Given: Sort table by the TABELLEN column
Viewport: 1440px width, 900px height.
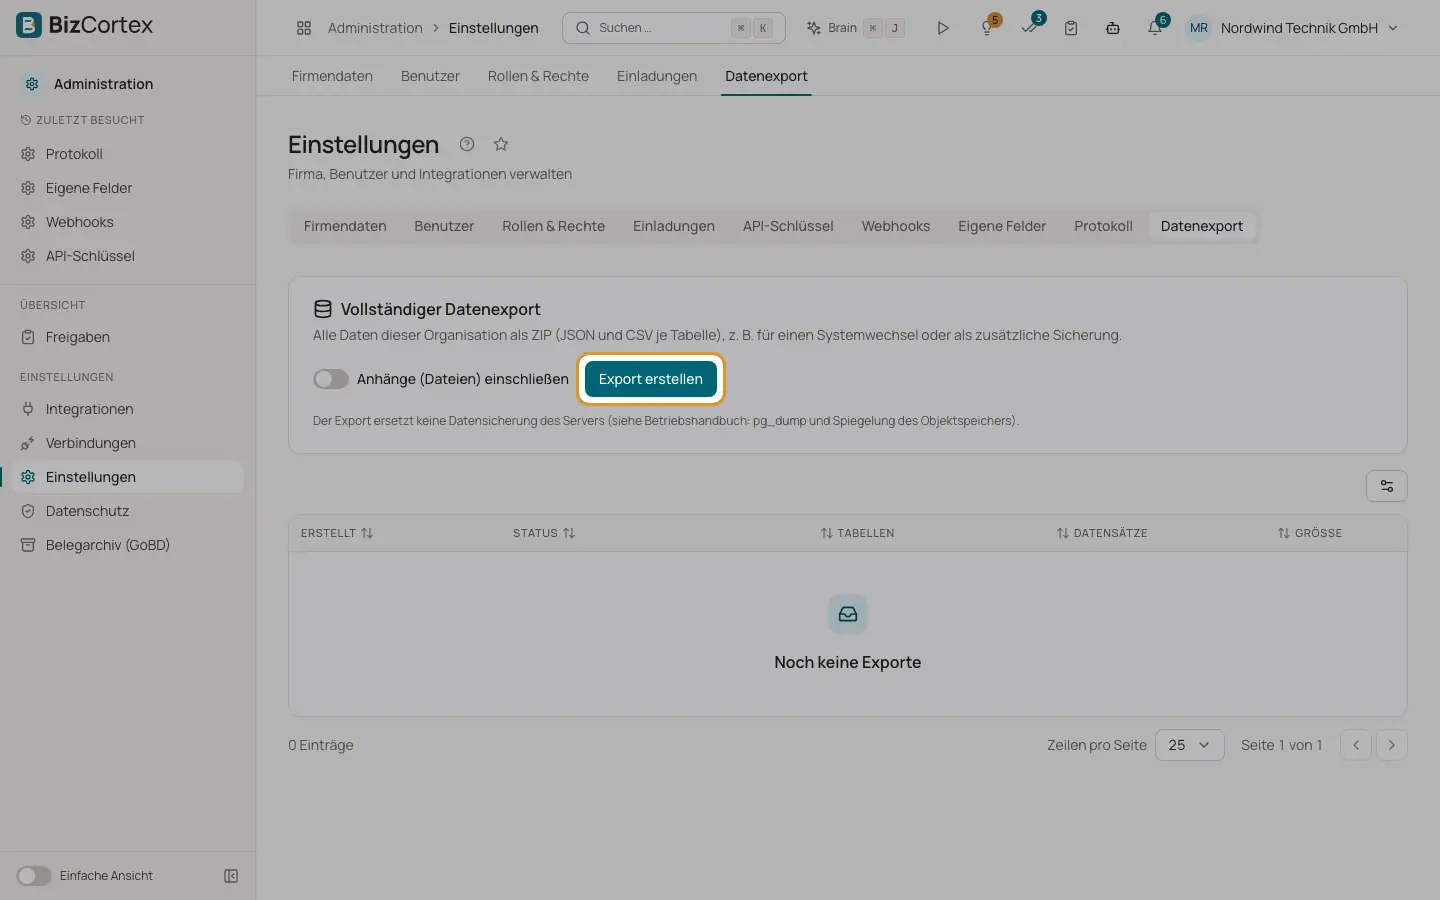Looking at the screenshot, I should tap(857, 533).
